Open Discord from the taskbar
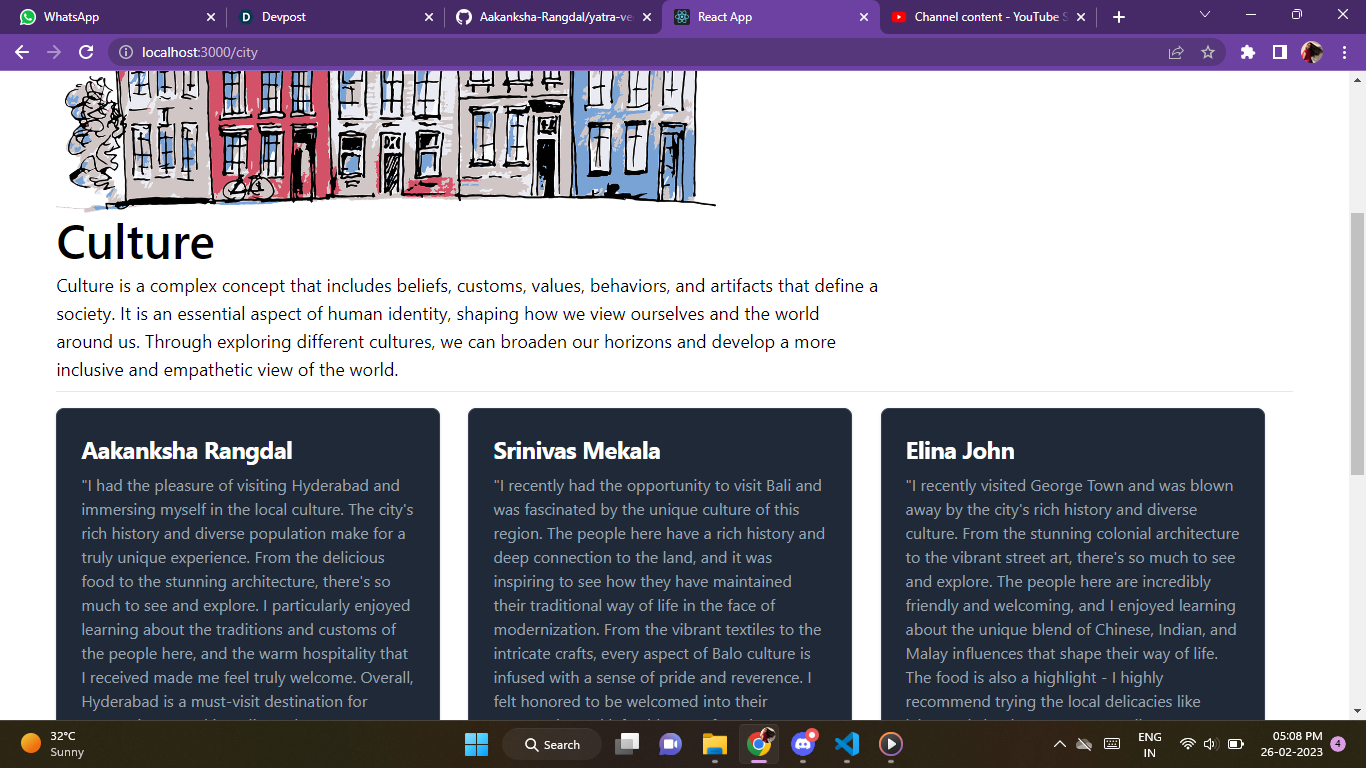The height and width of the screenshot is (768, 1366). point(803,744)
